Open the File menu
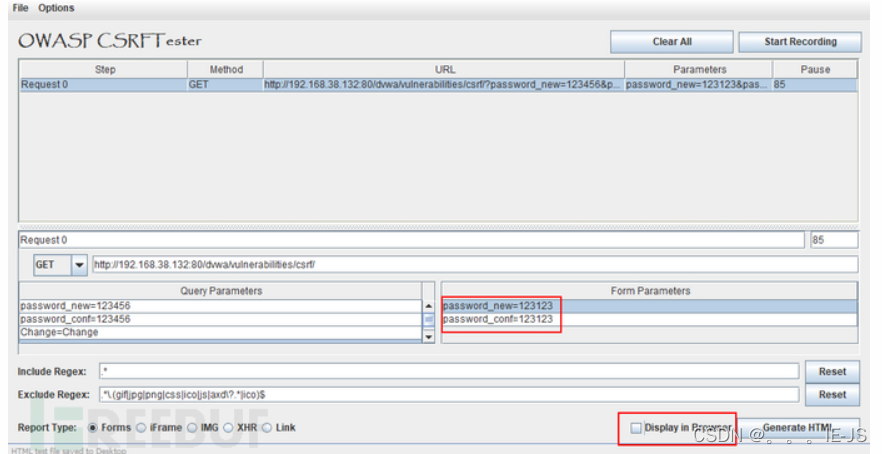Viewport: 882px width, 454px height. coord(20,8)
